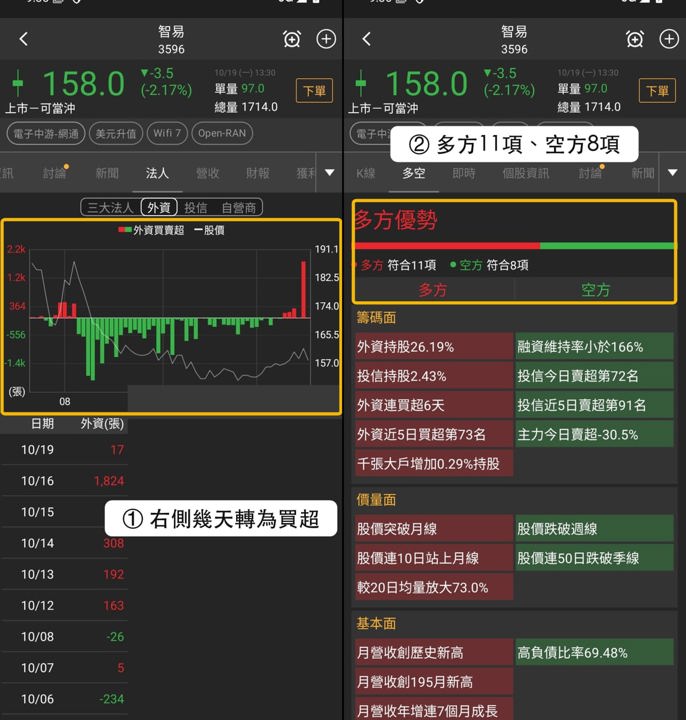This screenshot has width=686, height=720.
Task: Tap 投信今日賣超第72名 item
Action: pyautogui.click(x=594, y=376)
